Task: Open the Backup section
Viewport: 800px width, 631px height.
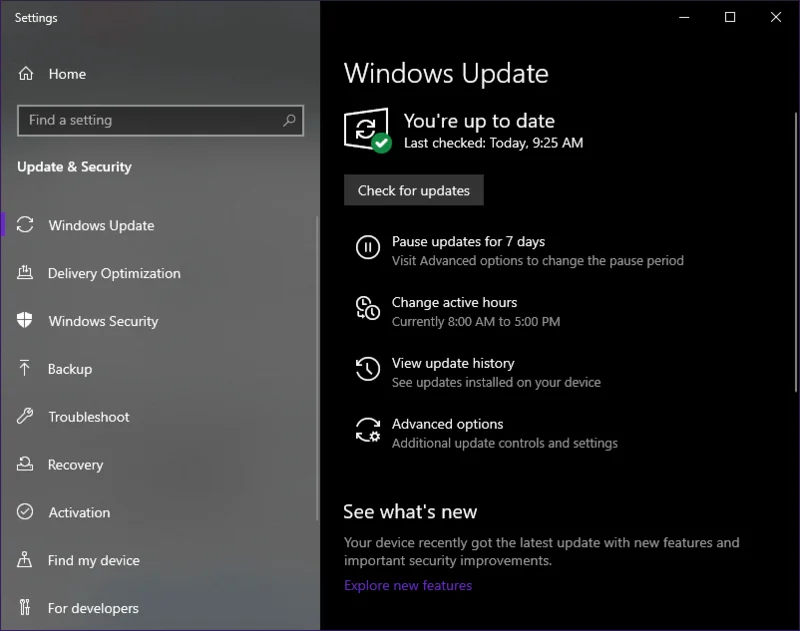Action: pyautogui.click(x=70, y=369)
